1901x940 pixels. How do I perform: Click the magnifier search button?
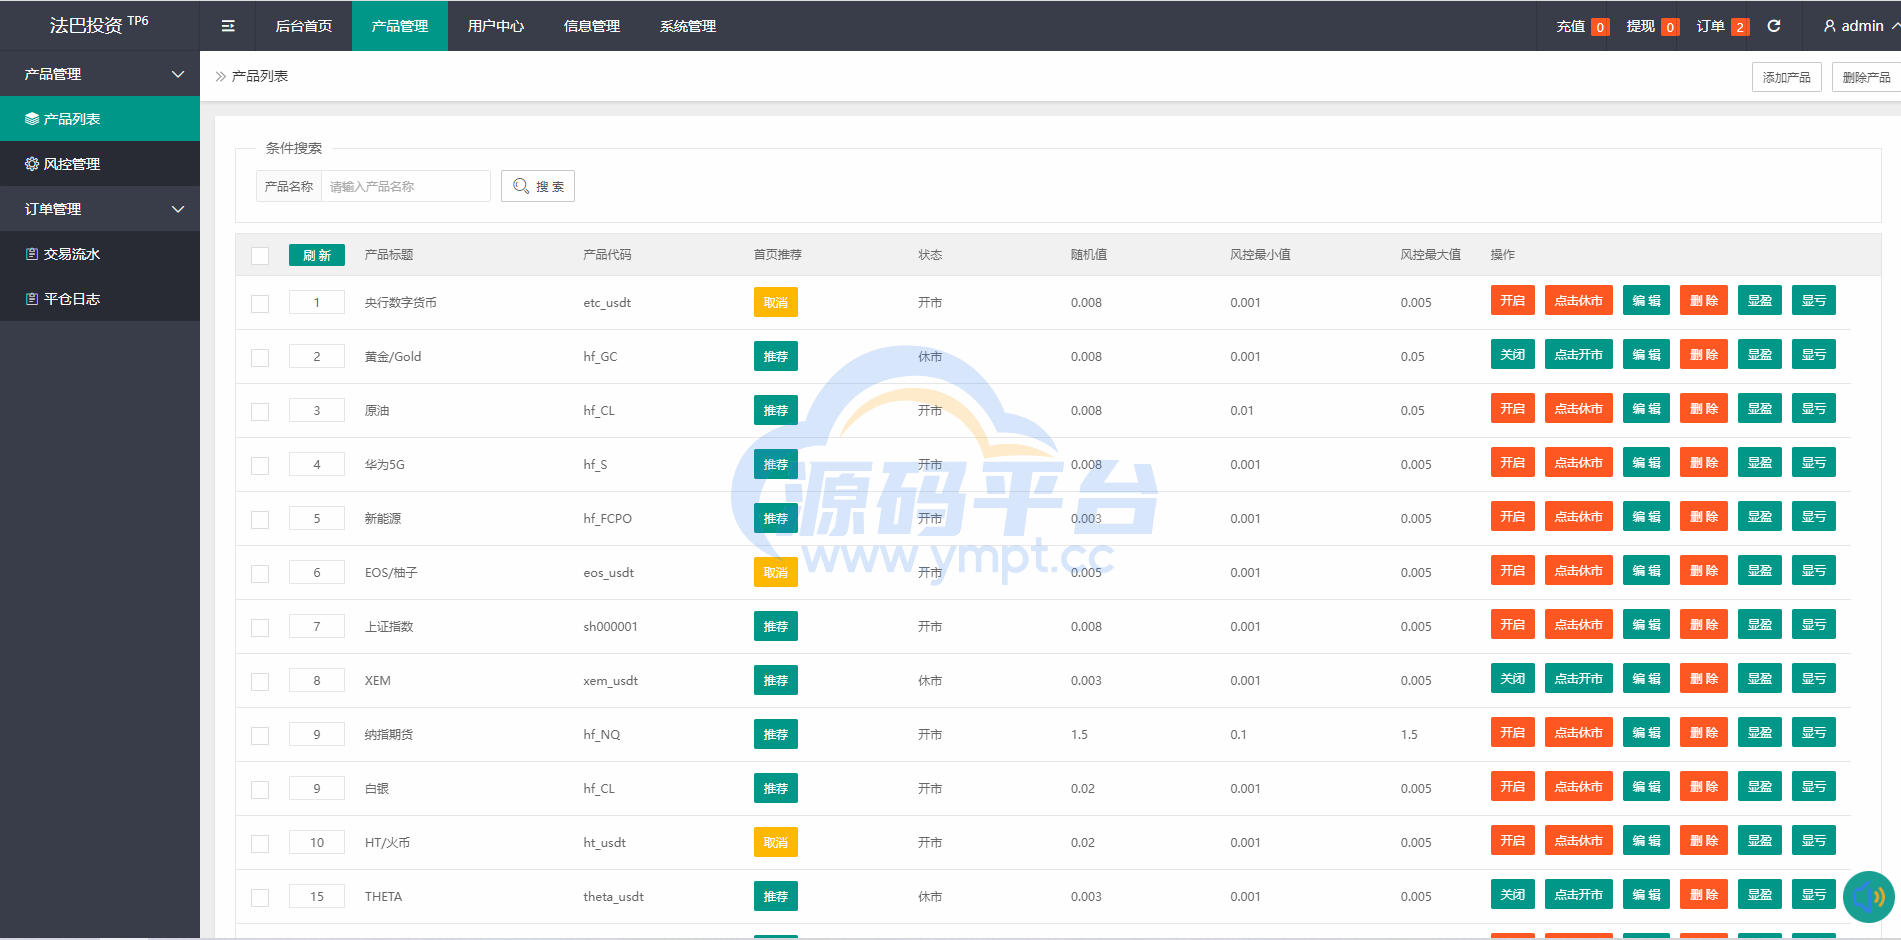click(538, 186)
